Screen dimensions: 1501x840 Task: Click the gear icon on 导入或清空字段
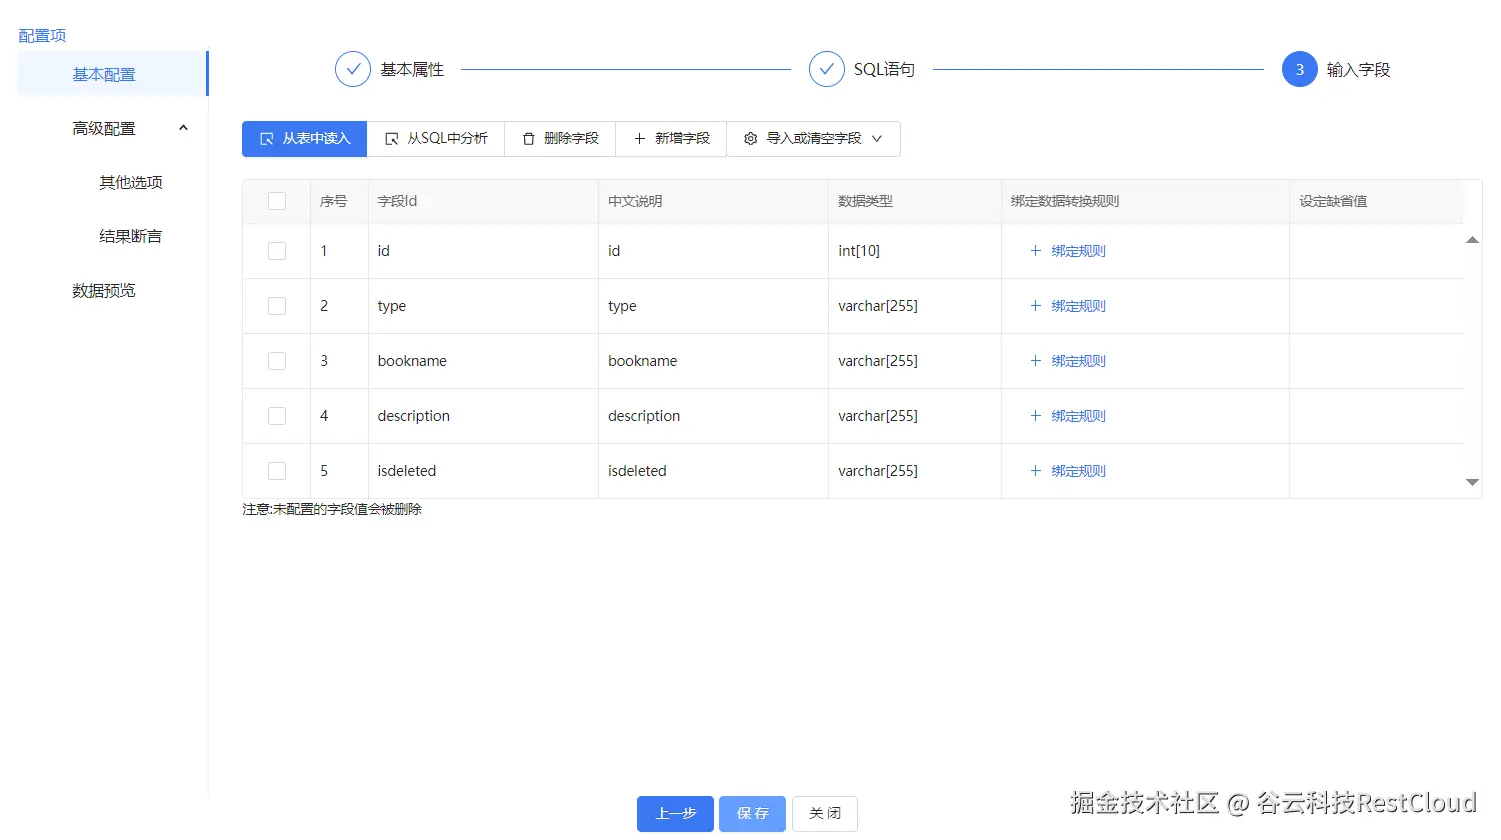751,139
